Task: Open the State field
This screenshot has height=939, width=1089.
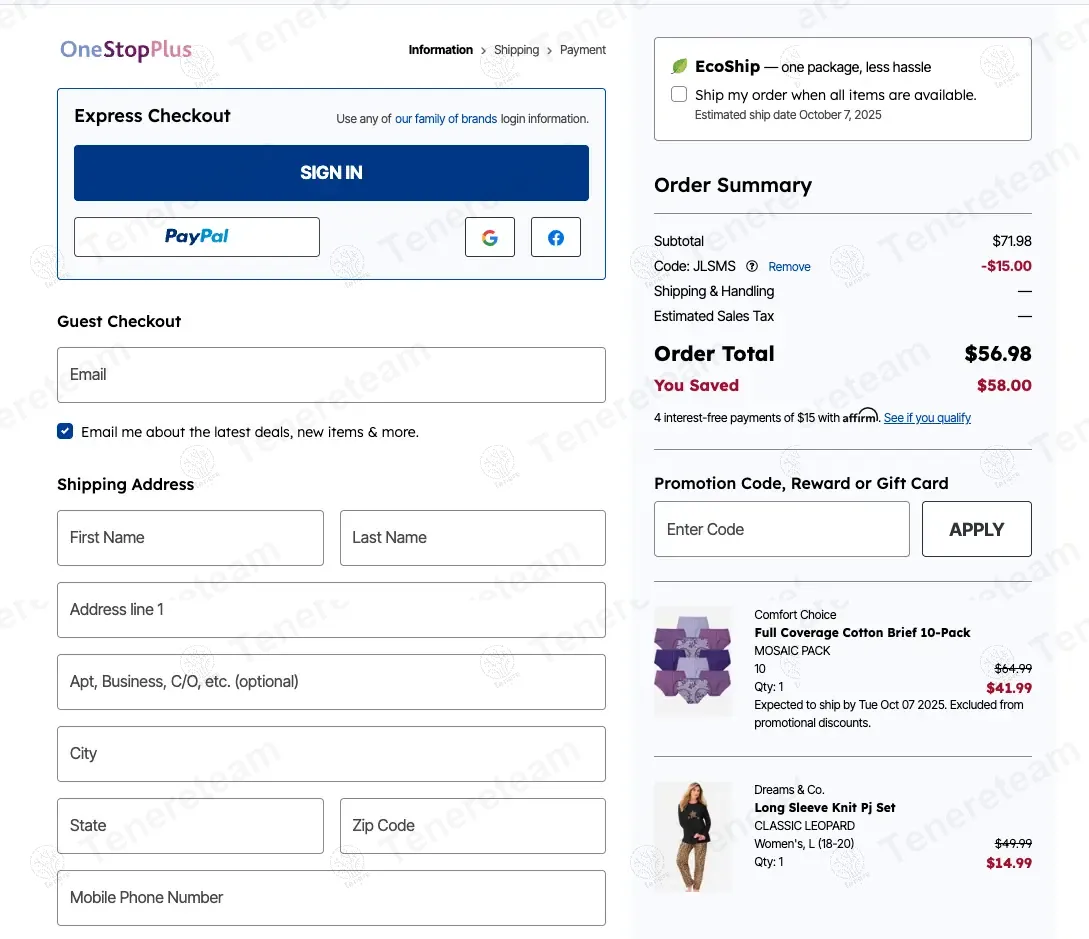Action: pos(190,826)
